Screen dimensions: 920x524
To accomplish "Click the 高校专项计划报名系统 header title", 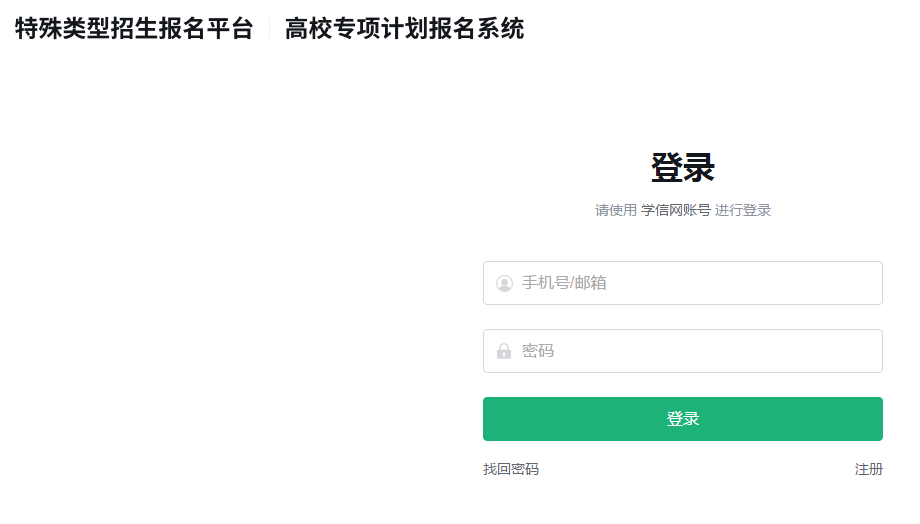I will (x=404, y=29).
